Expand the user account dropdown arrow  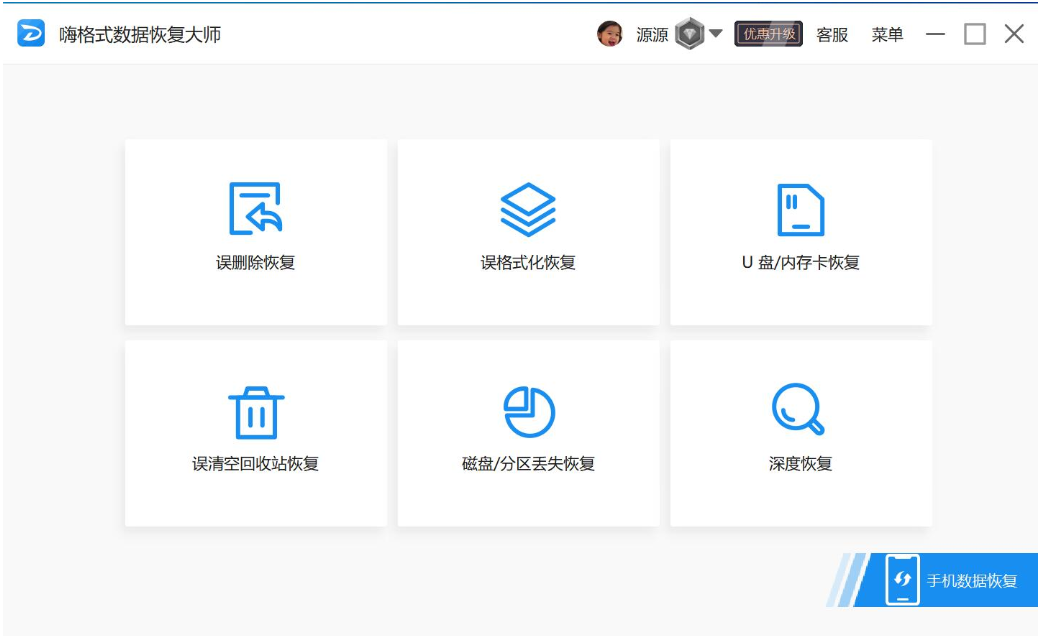coord(716,34)
